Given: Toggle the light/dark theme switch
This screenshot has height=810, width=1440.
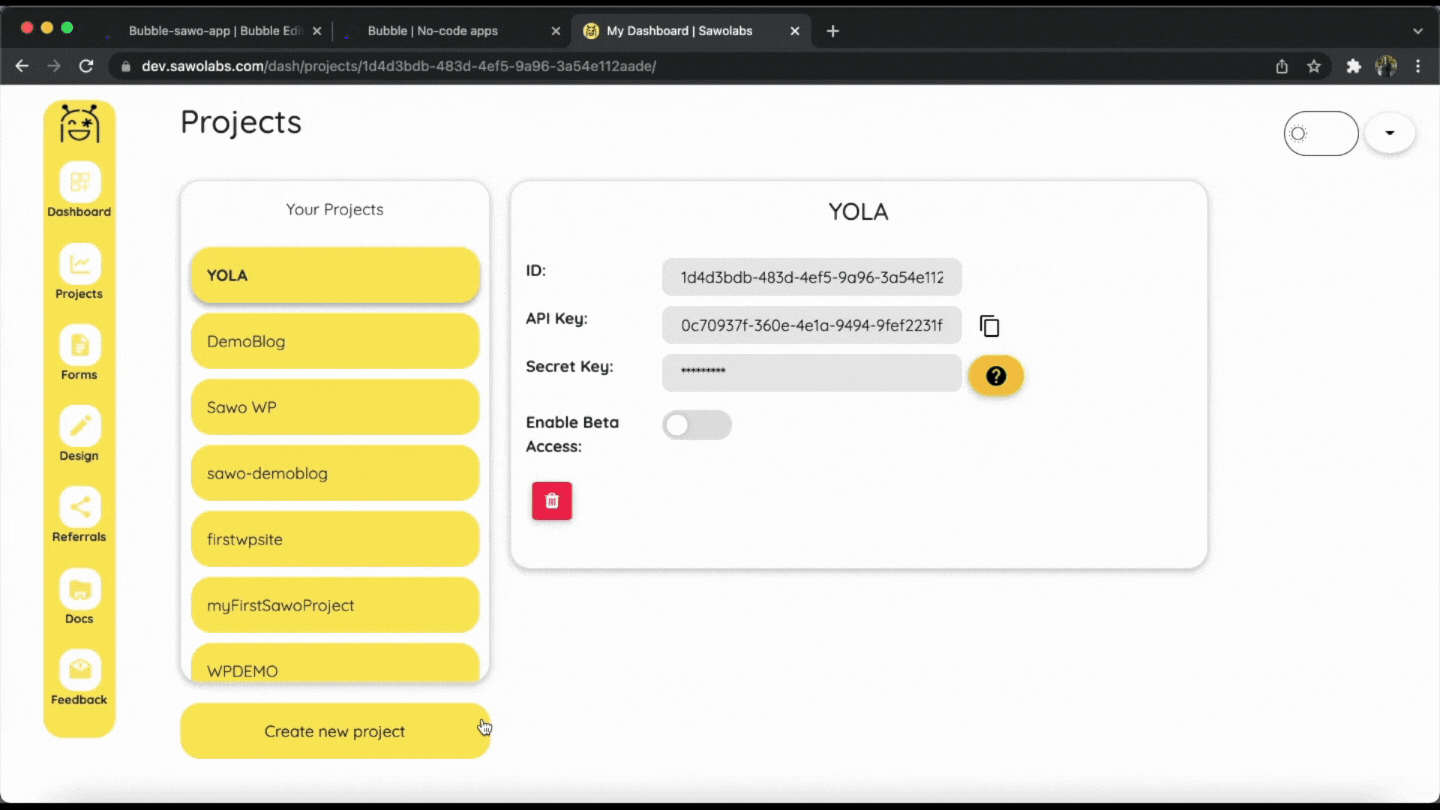Looking at the screenshot, I should pyautogui.click(x=1321, y=133).
